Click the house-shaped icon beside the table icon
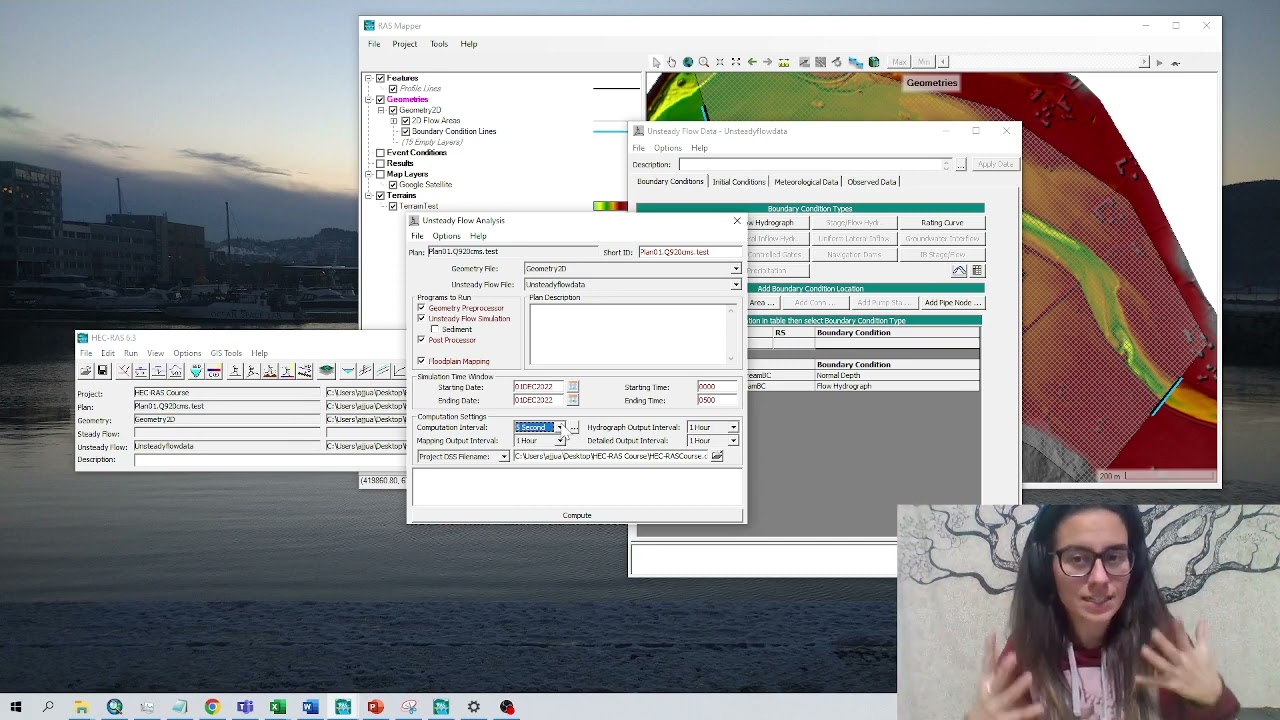This screenshot has width=1280, height=720. (959, 271)
